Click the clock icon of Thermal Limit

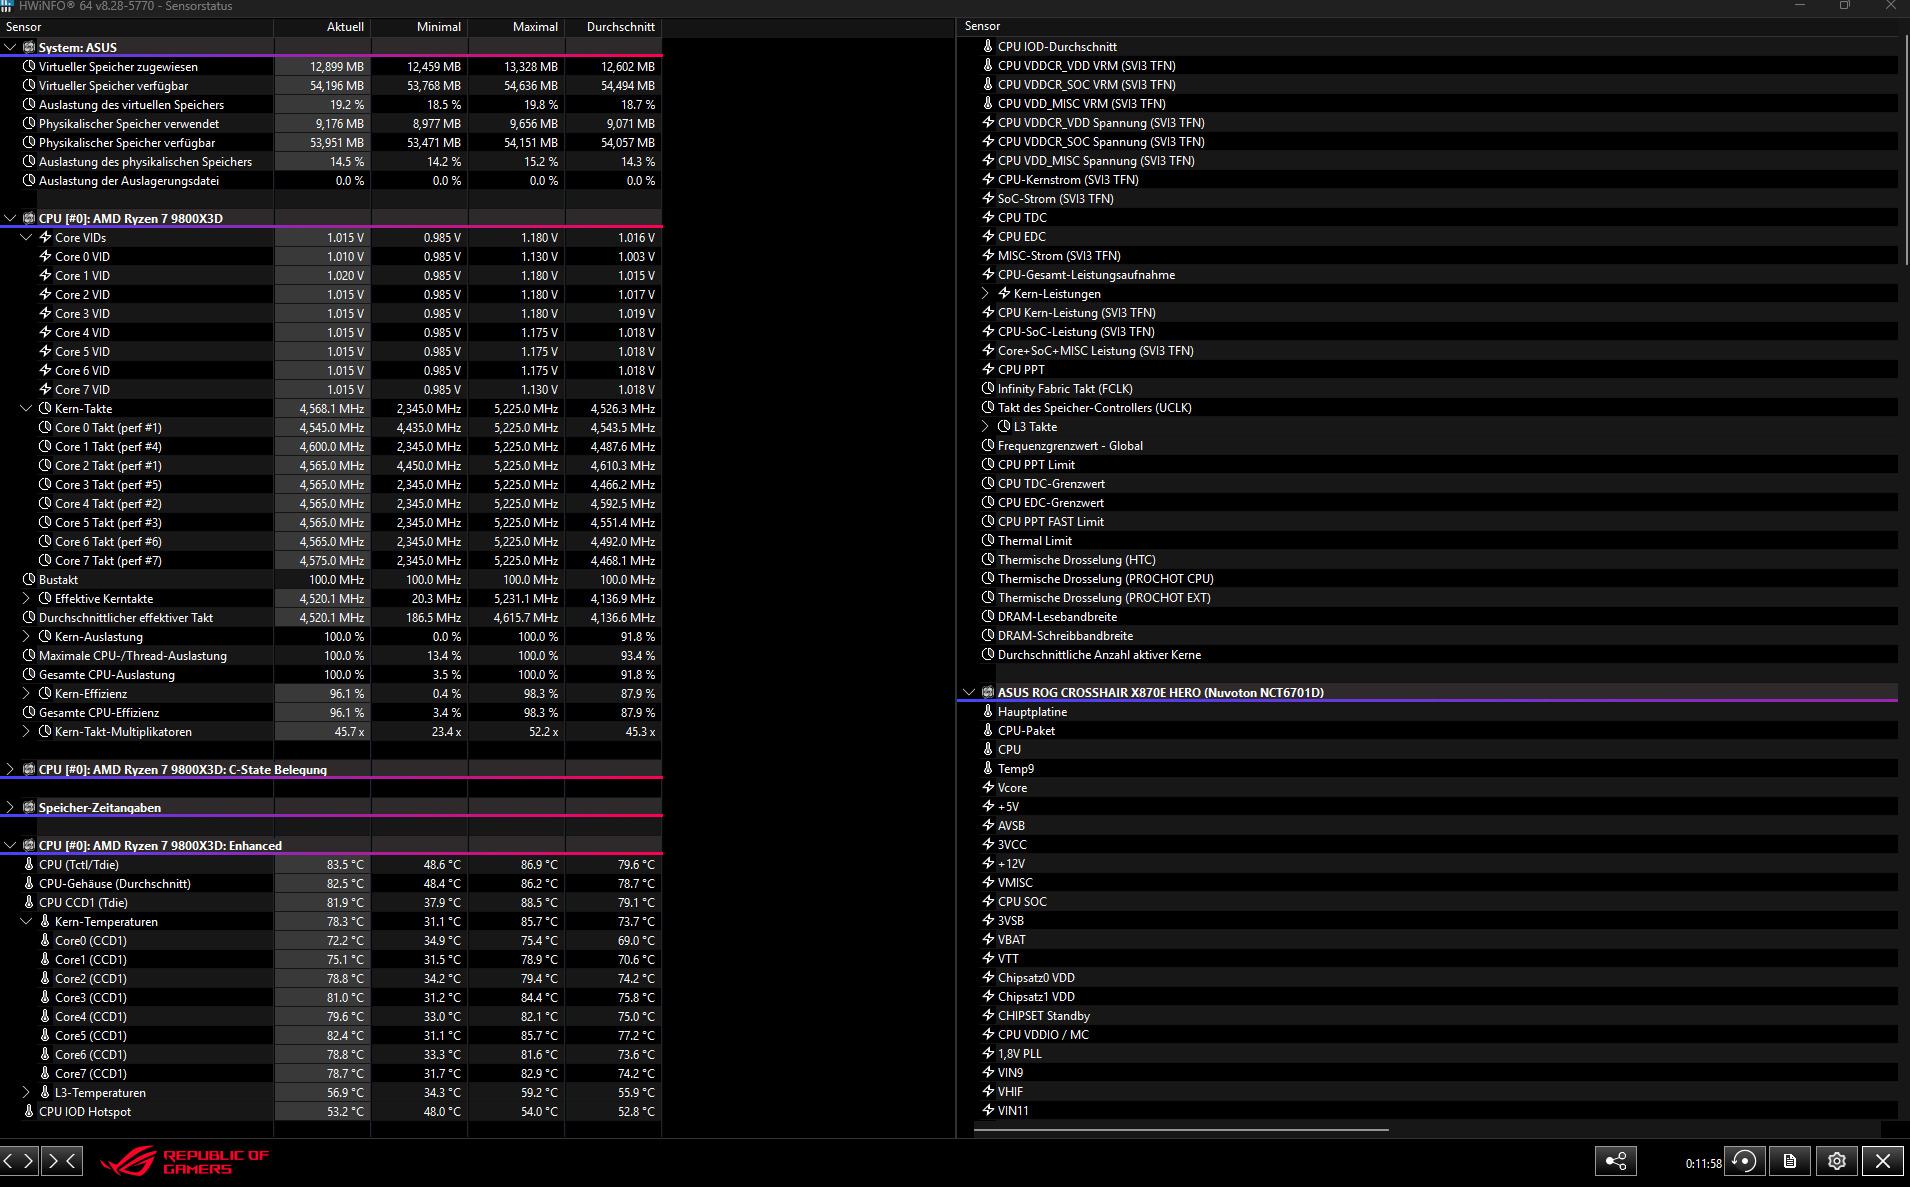(x=988, y=540)
